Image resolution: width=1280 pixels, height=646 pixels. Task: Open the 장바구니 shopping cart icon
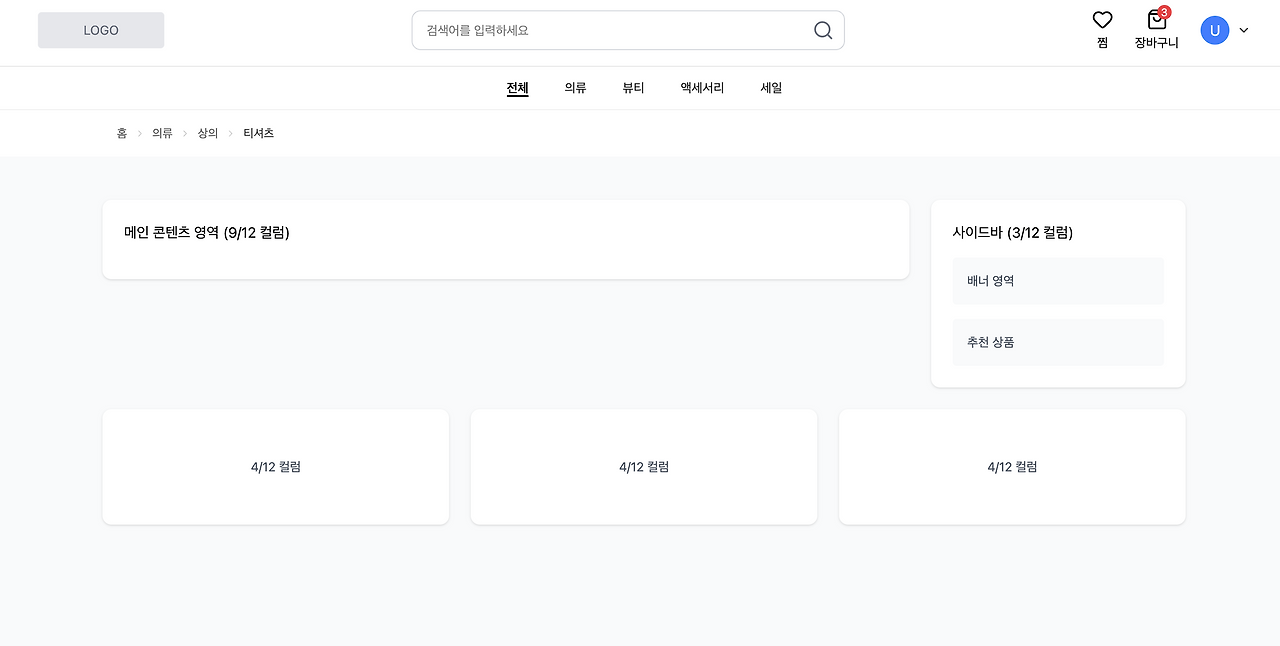click(x=1155, y=22)
